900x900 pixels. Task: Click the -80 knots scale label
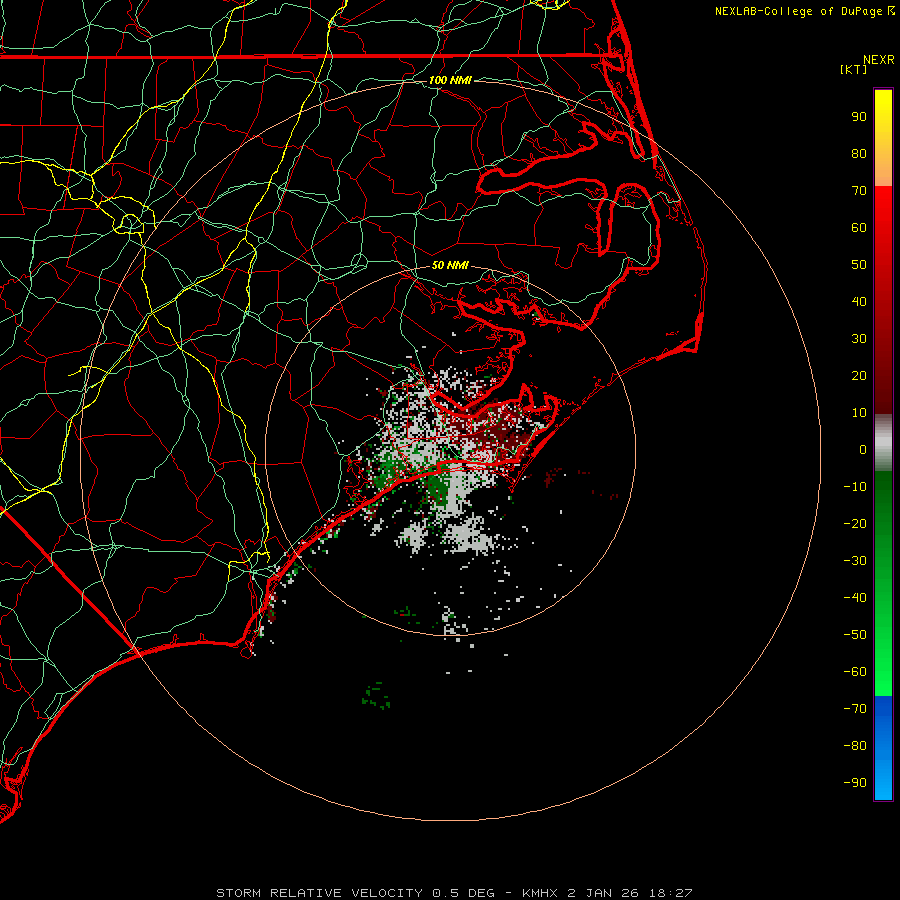[x=855, y=746]
